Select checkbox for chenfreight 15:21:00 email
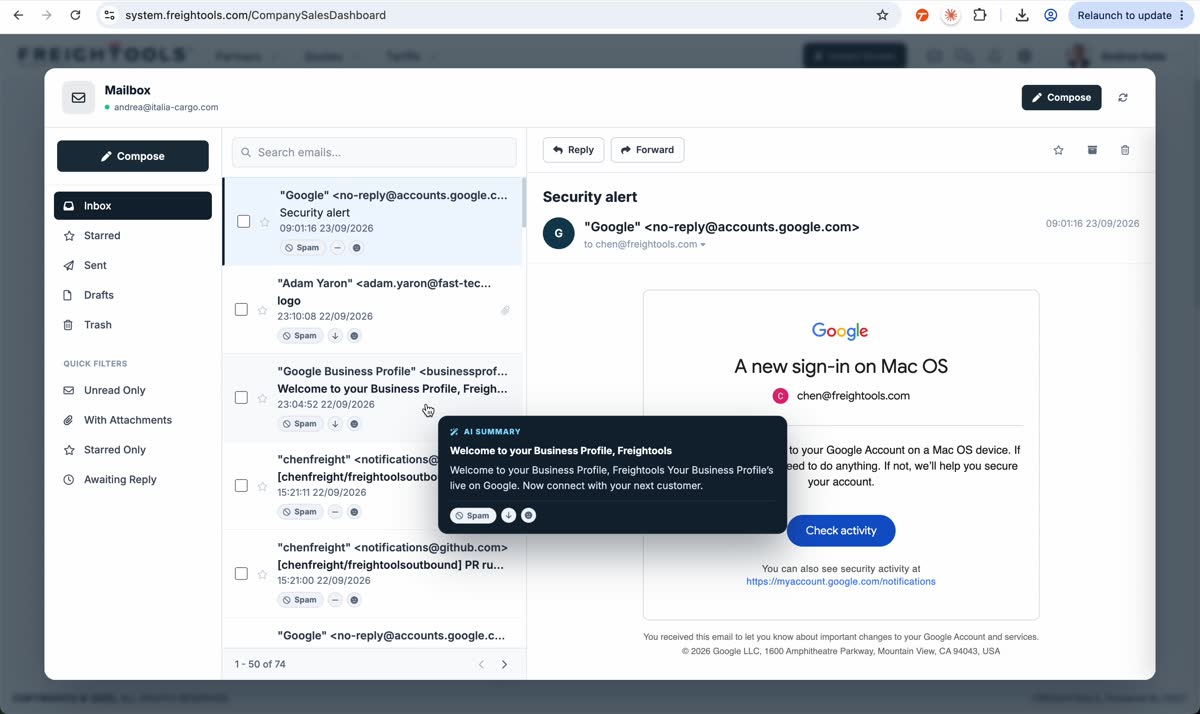 241,574
